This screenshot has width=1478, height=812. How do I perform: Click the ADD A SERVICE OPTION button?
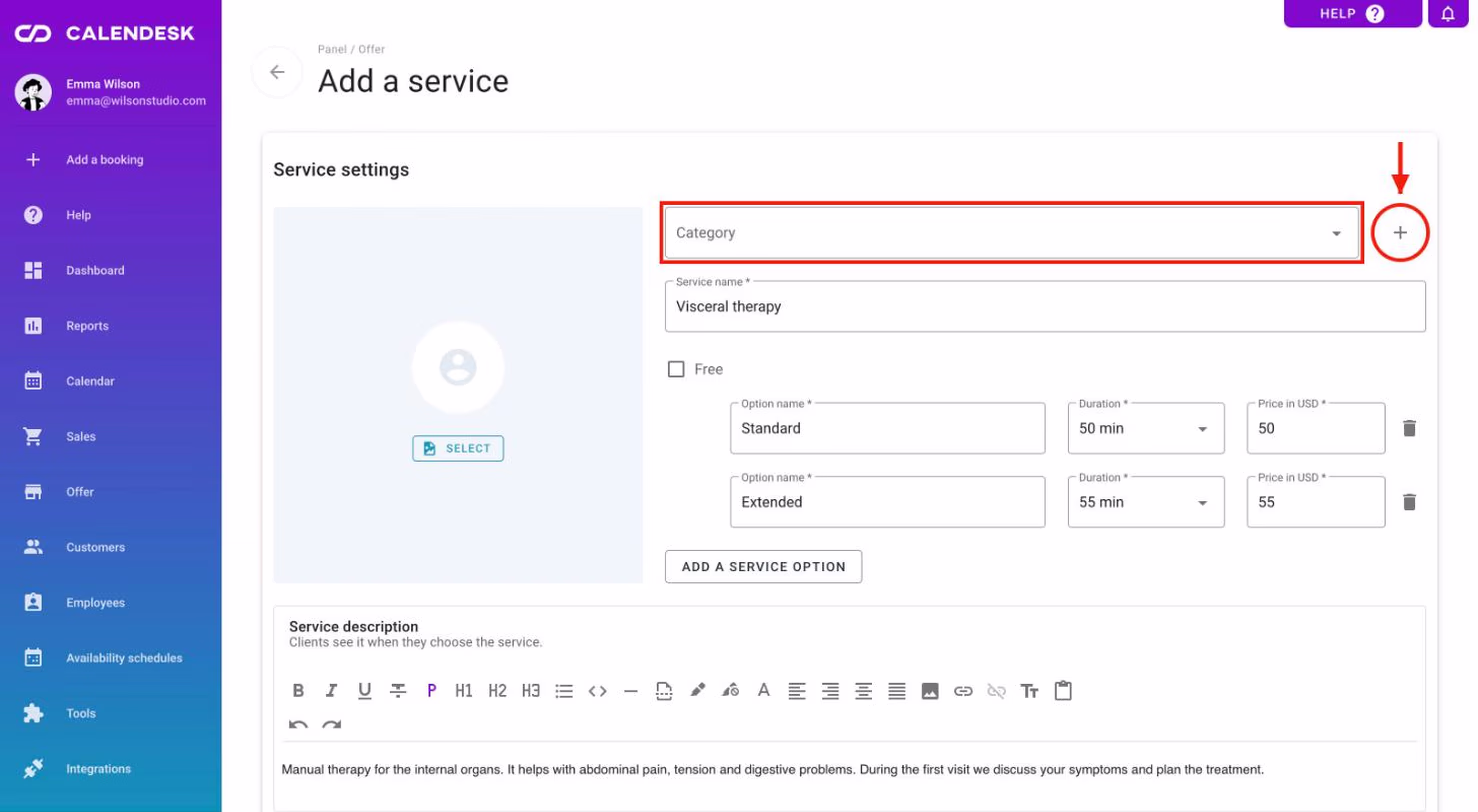[763, 566]
